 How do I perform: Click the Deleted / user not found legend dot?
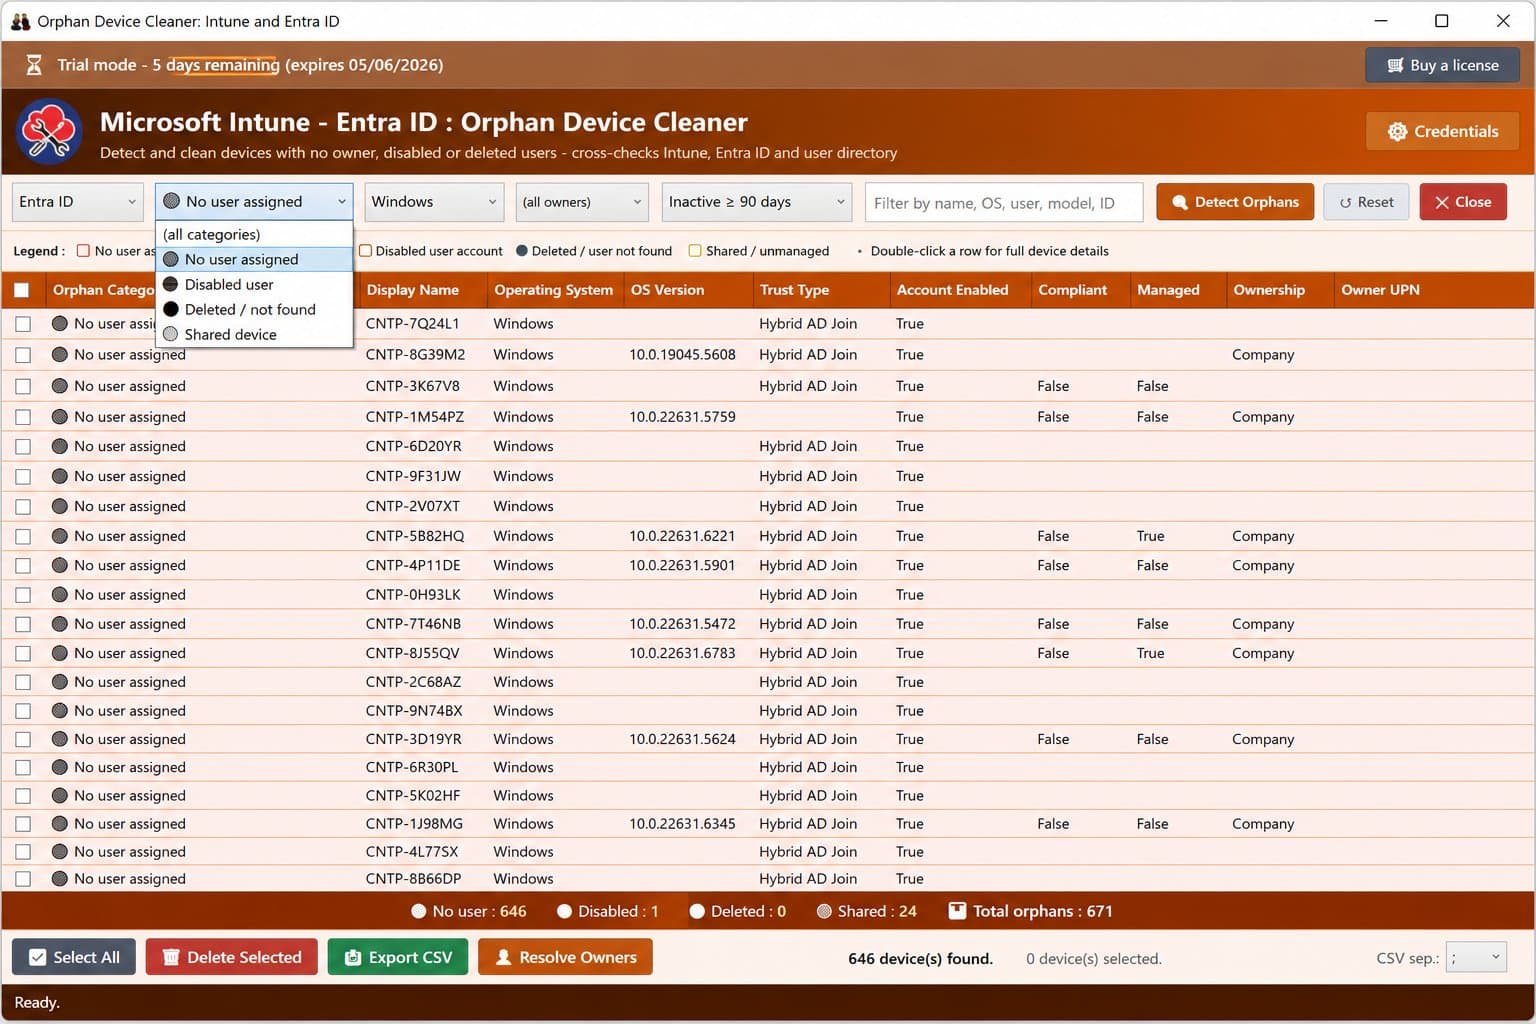(x=522, y=251)
